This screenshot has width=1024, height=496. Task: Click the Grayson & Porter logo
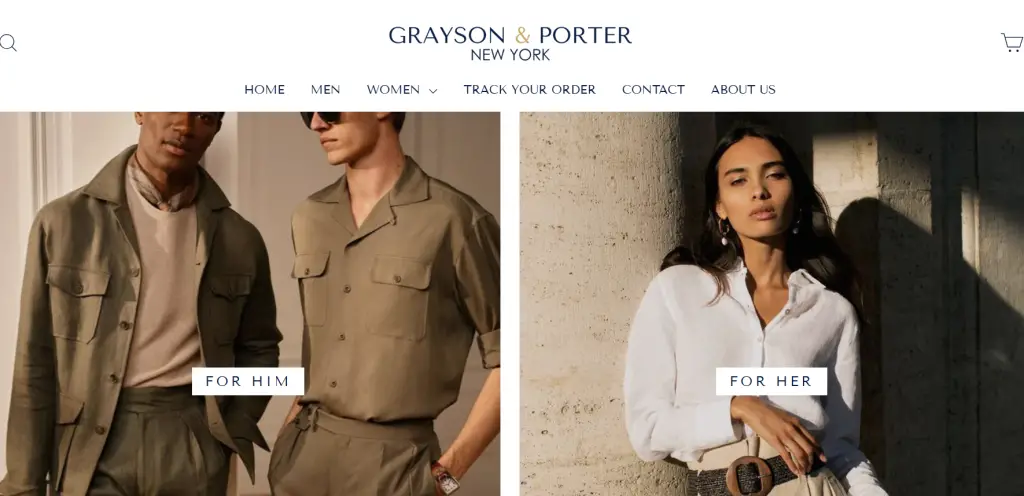[x=510, y=43]
